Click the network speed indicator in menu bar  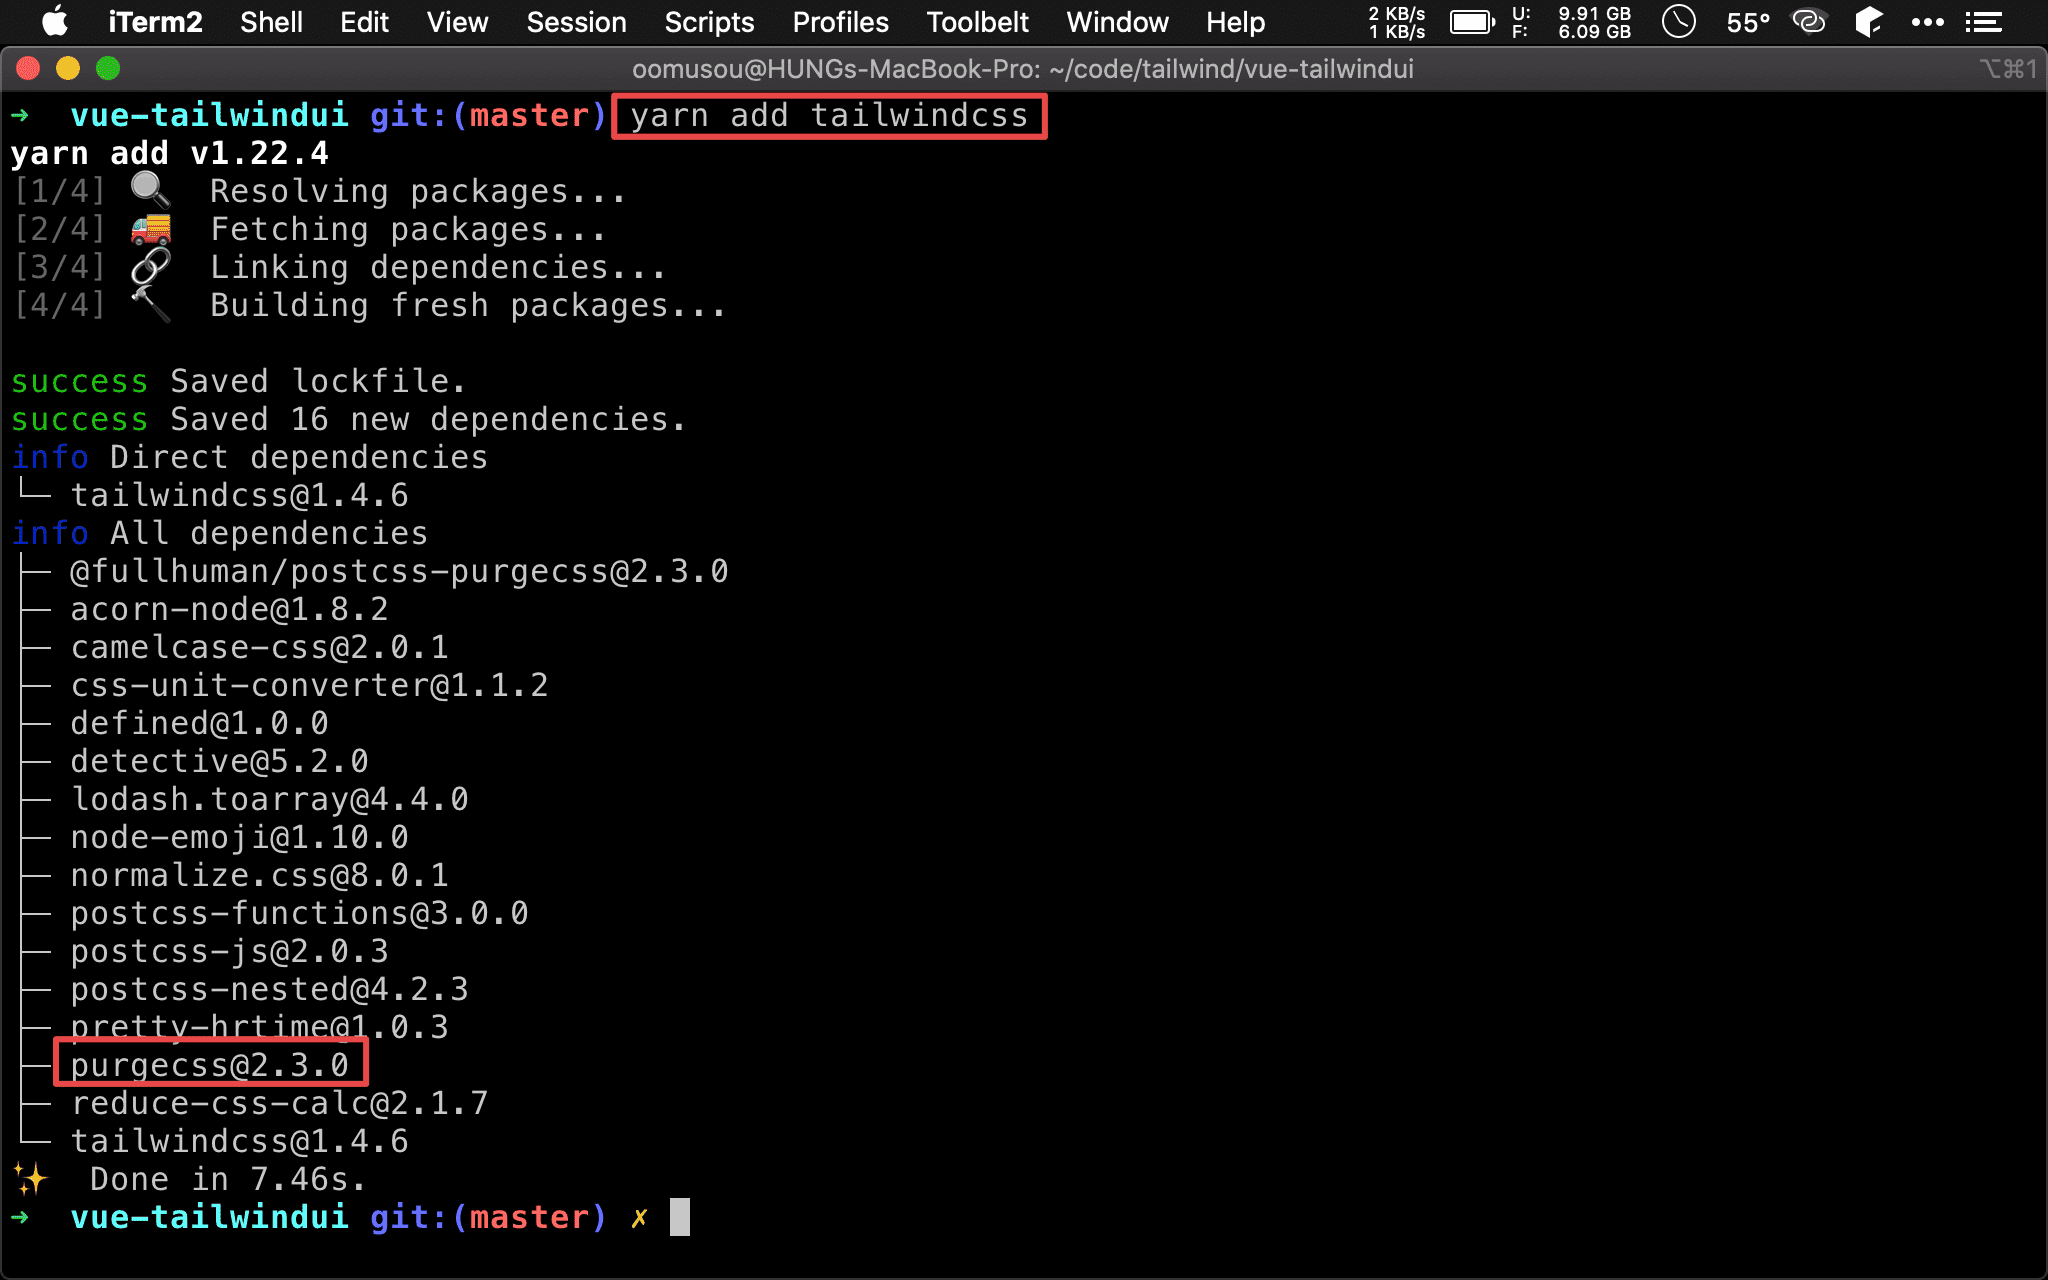click(1396, 22)
